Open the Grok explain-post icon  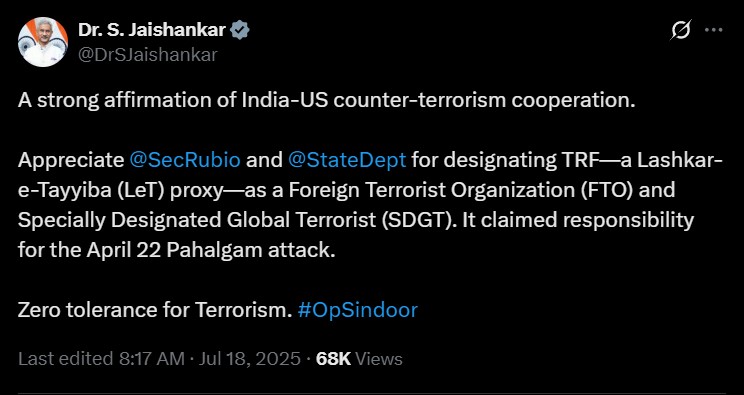[x=681, y=30]
